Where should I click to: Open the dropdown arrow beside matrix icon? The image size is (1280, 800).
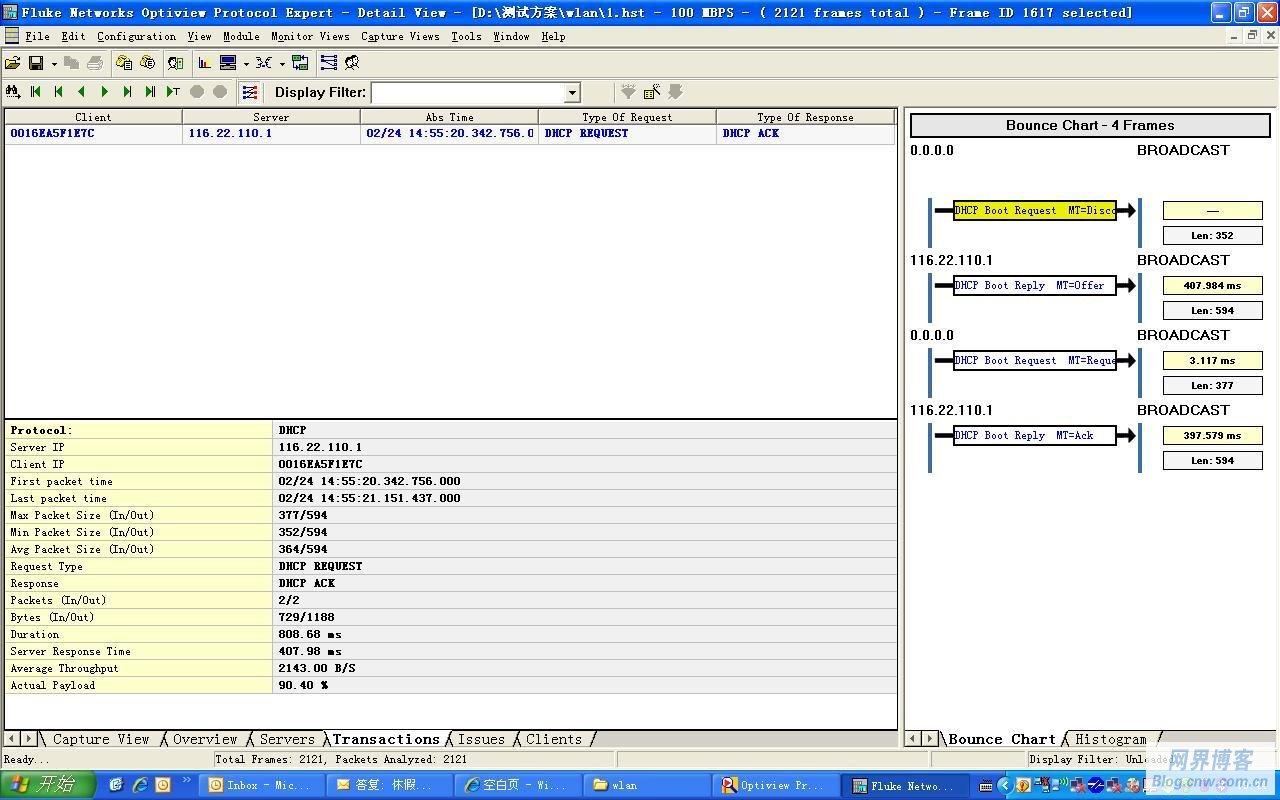282,63
